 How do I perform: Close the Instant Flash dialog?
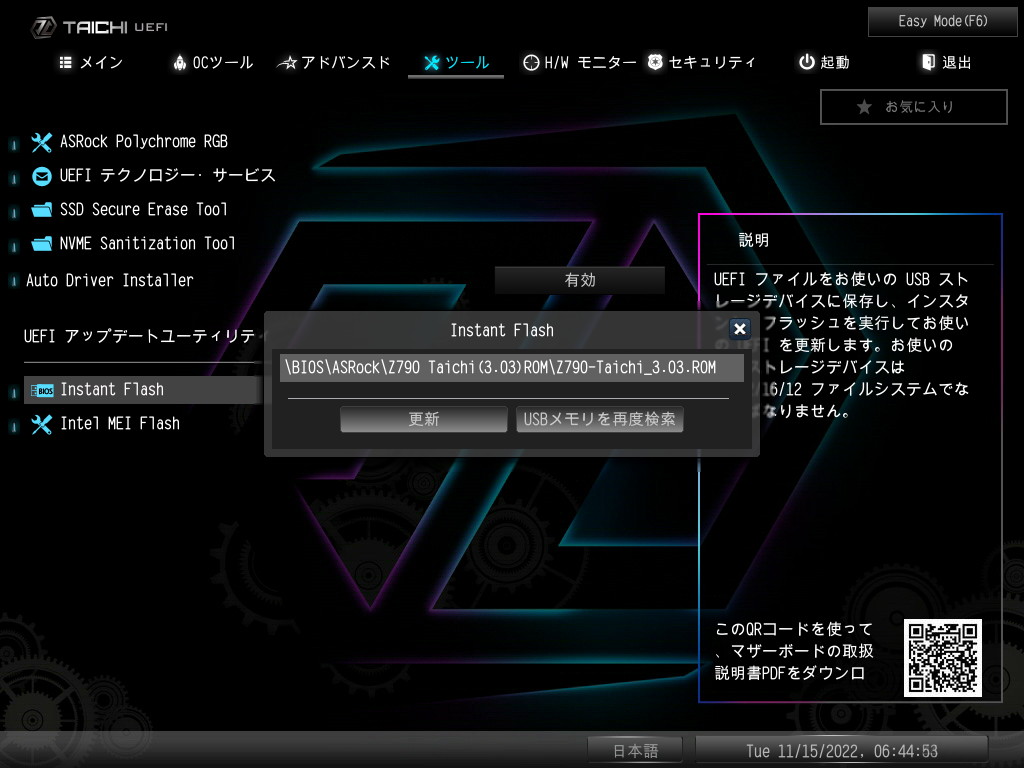click(x=739, y=328)
